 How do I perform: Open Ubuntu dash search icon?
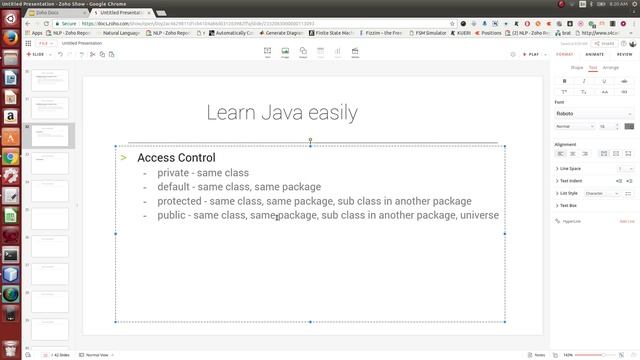[11, 18]
